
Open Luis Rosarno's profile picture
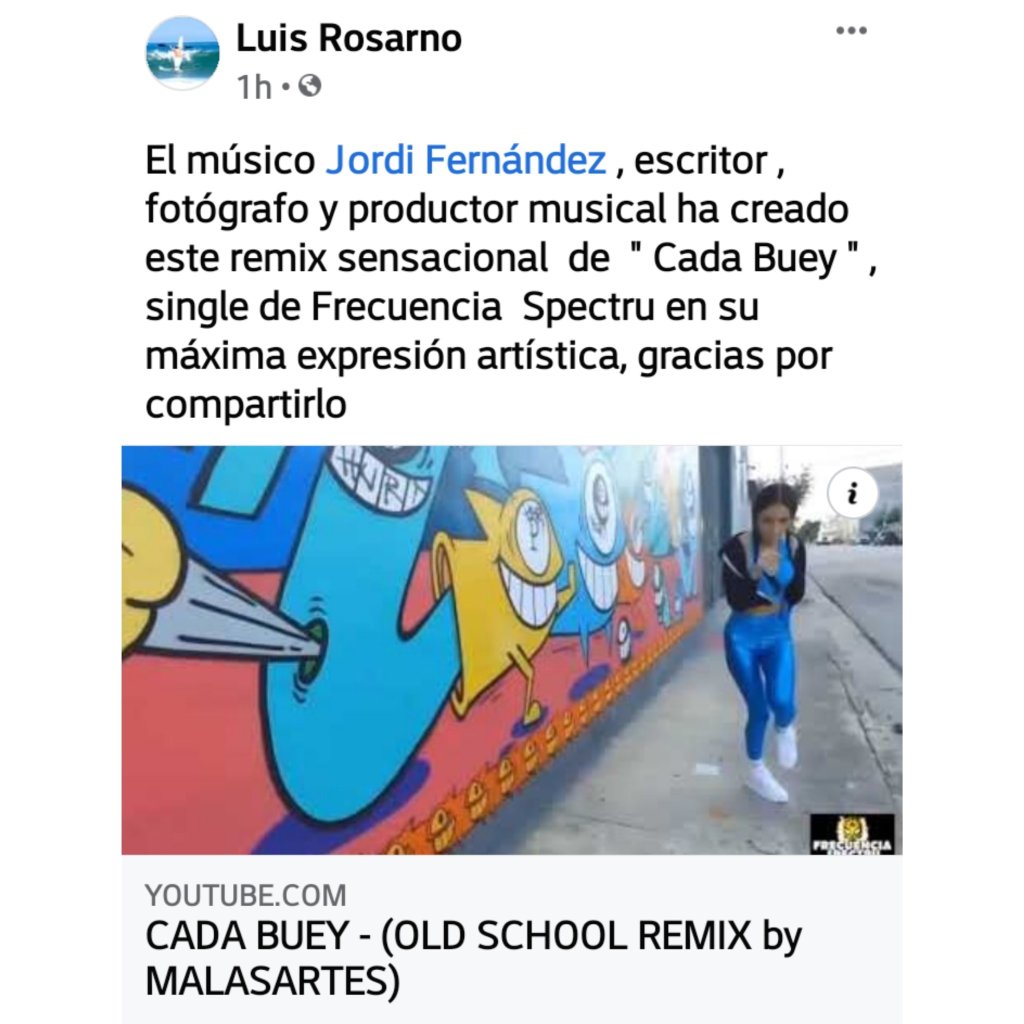tap(182, 53)
